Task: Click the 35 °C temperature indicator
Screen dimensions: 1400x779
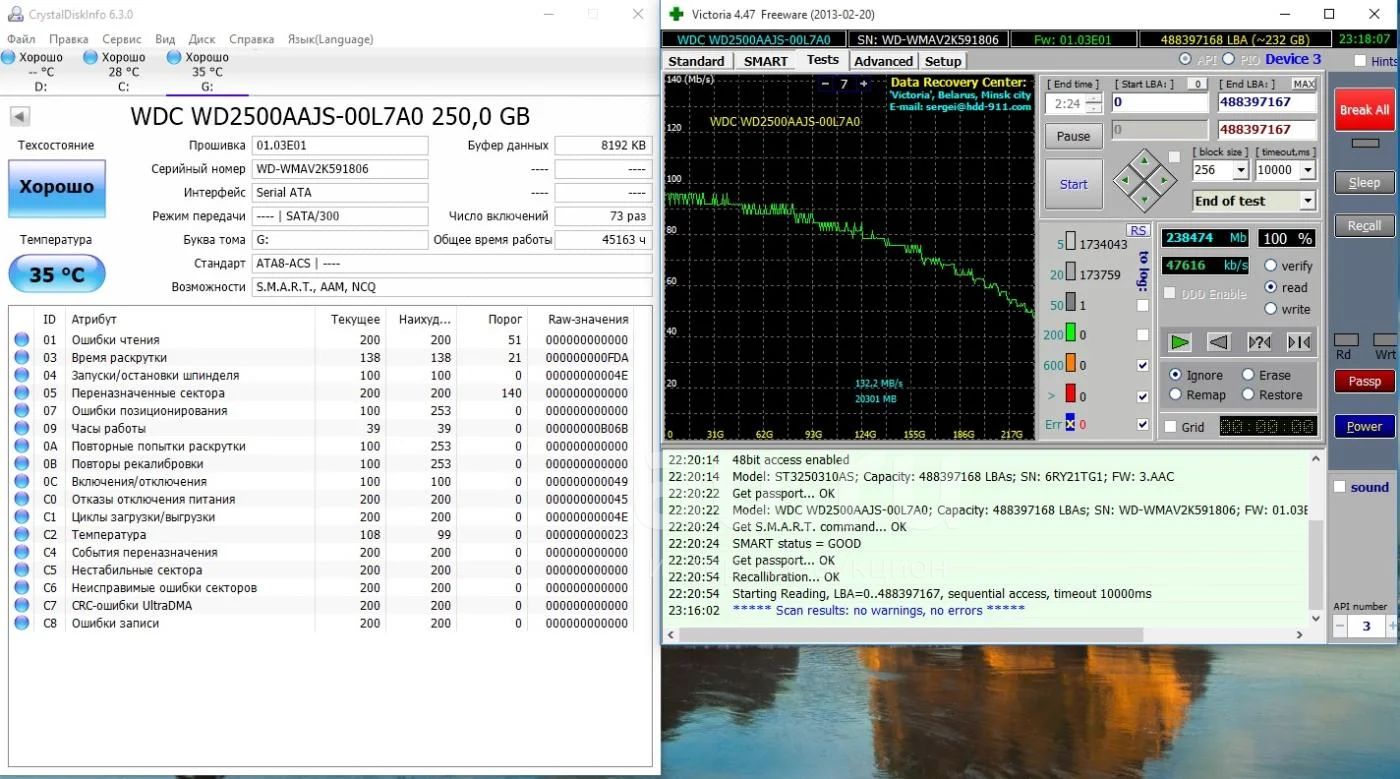Action: tap(57, 274)
